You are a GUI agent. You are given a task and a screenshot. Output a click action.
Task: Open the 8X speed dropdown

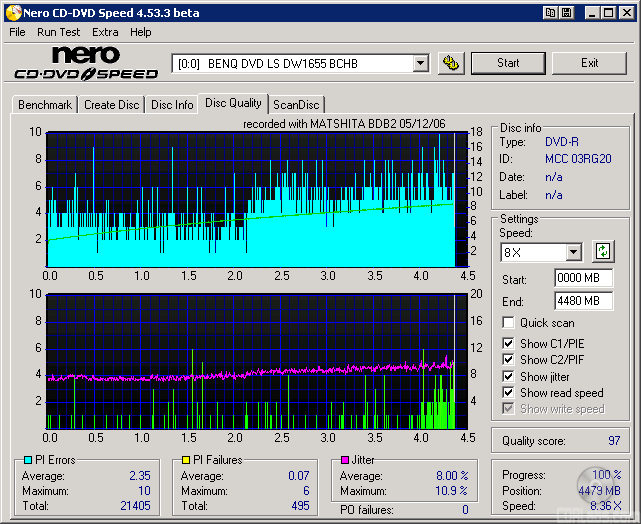(x=573, y=252)
